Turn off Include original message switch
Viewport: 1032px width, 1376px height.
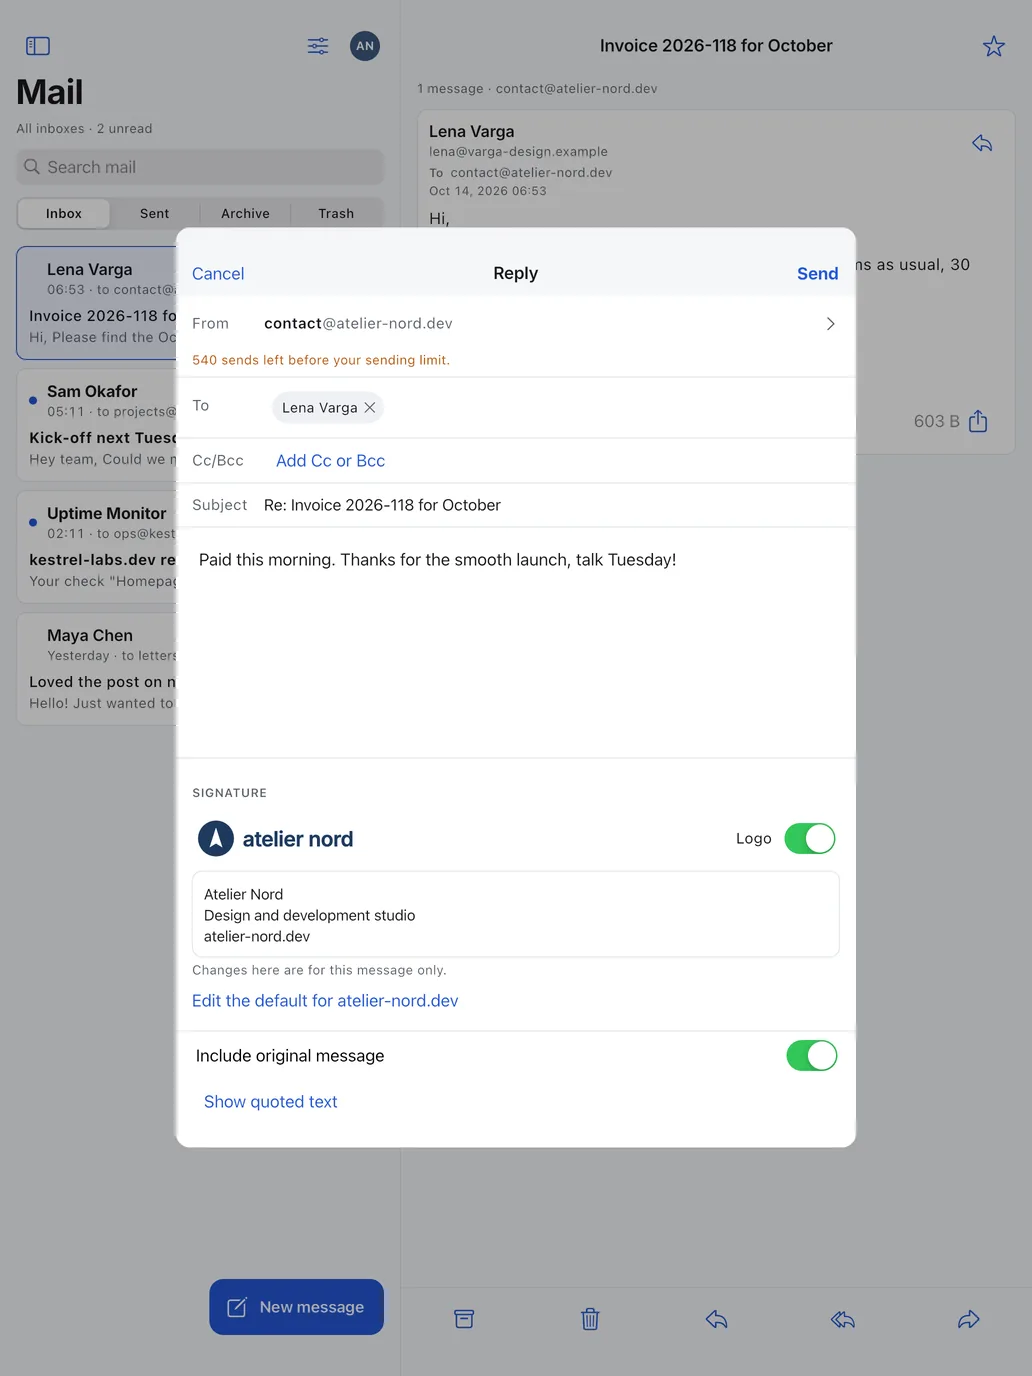click(812, 1055)
